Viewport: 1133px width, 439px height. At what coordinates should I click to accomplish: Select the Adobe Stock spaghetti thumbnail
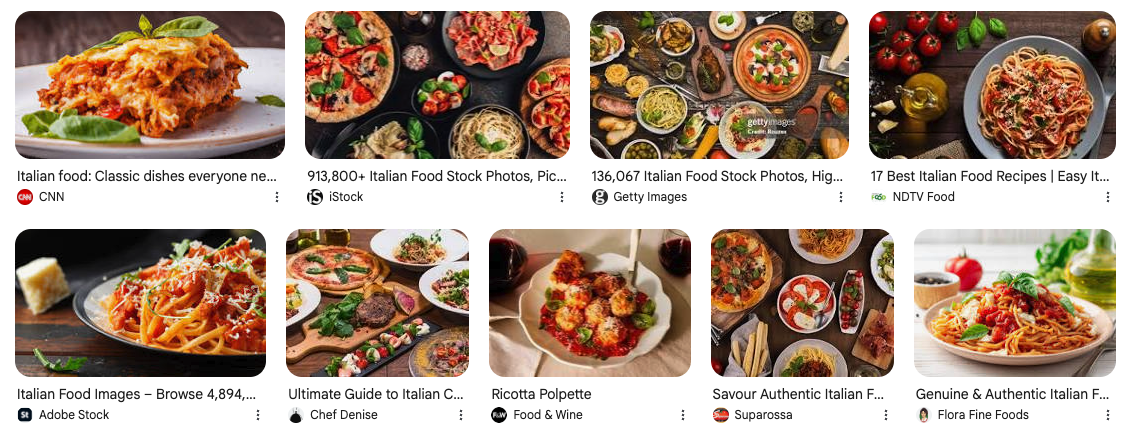point(141,302)
